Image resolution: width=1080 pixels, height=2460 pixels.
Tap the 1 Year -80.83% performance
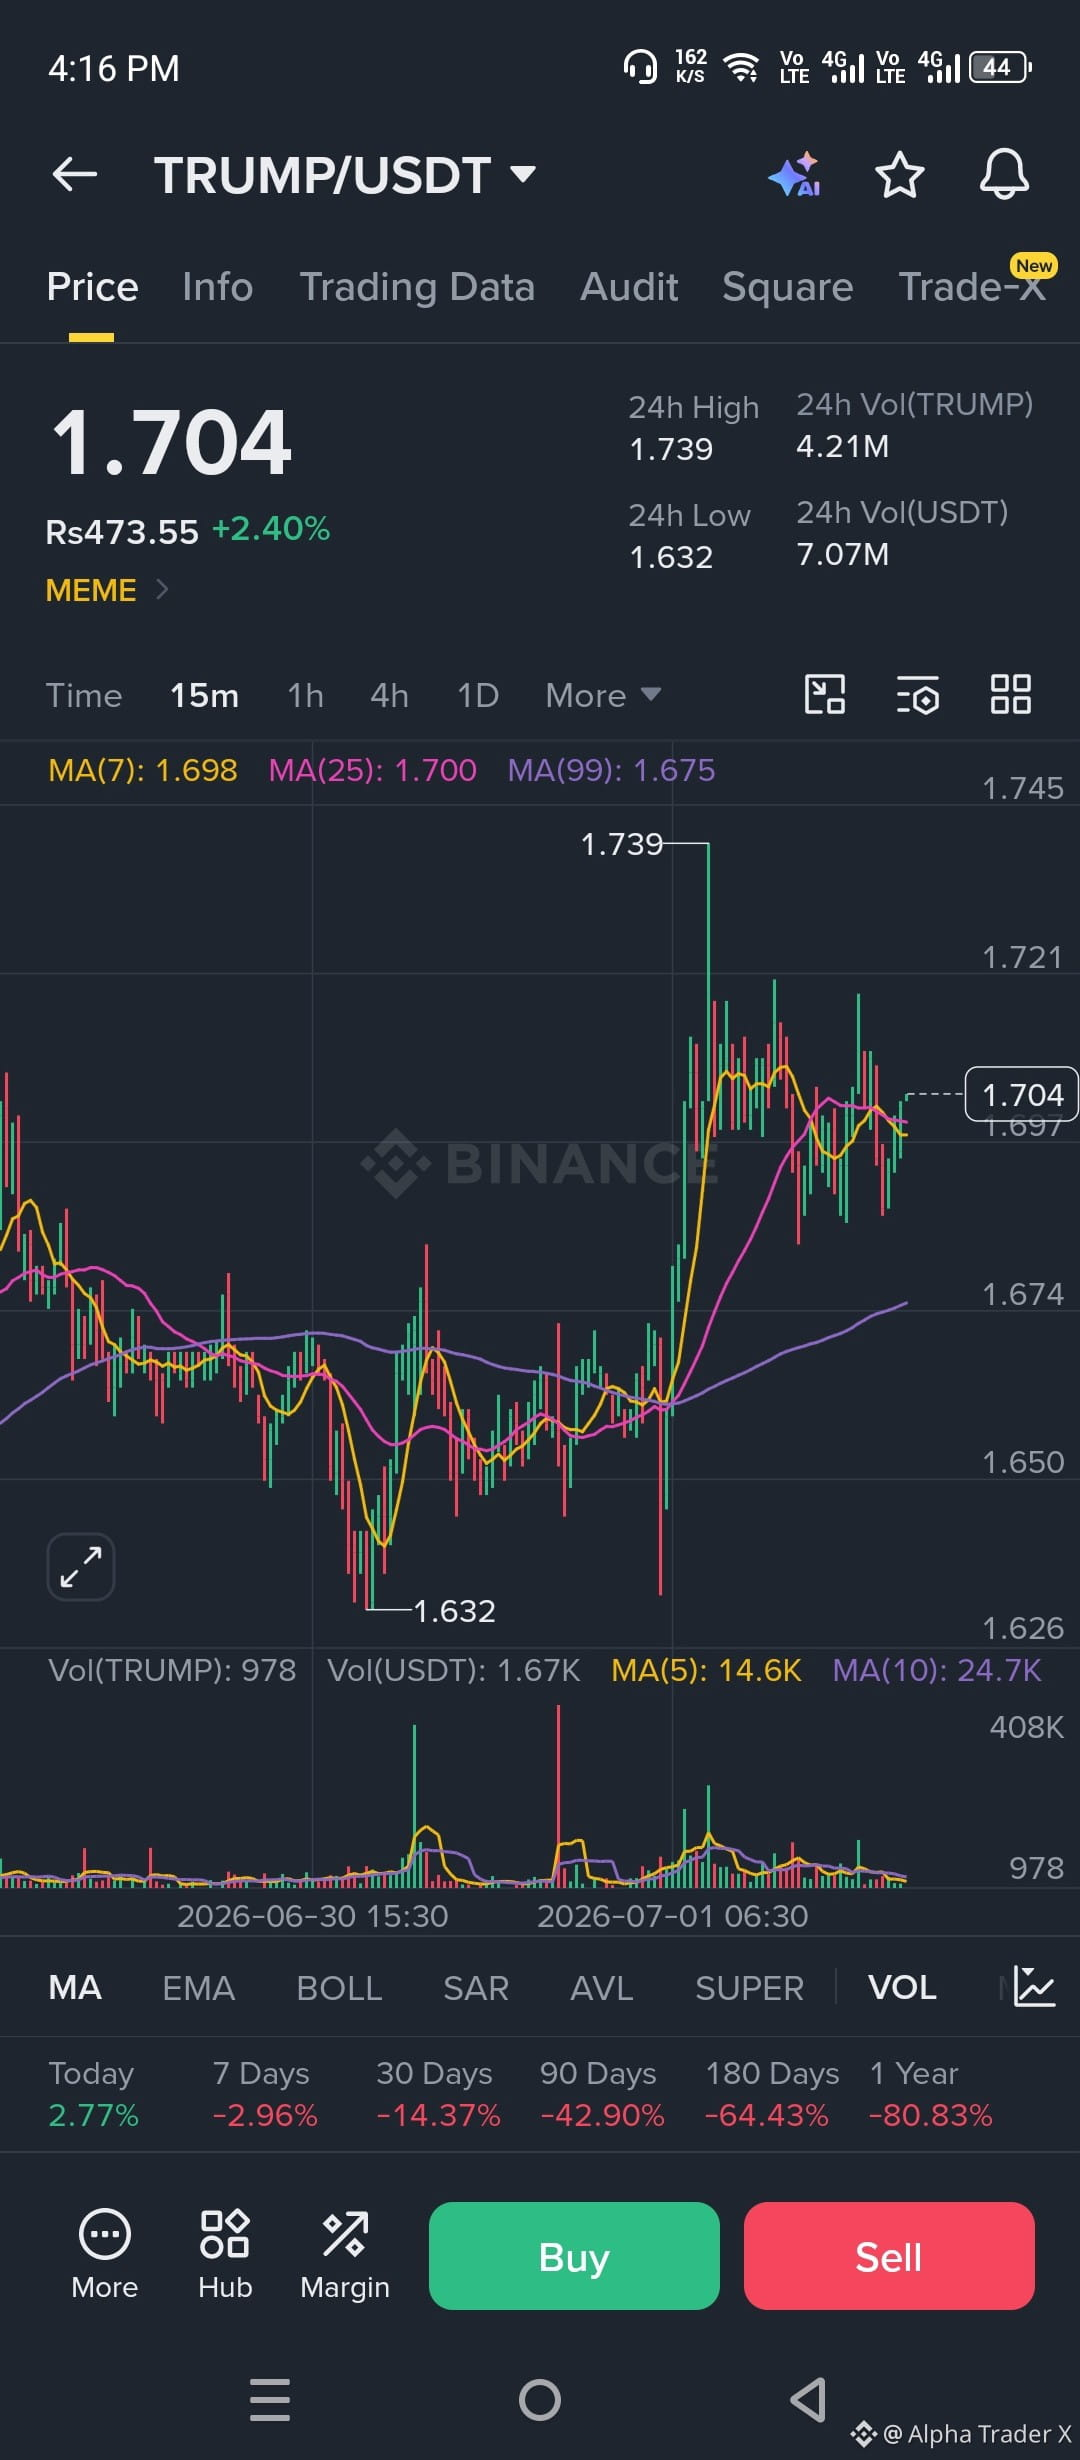click(x=930, y=2094)
